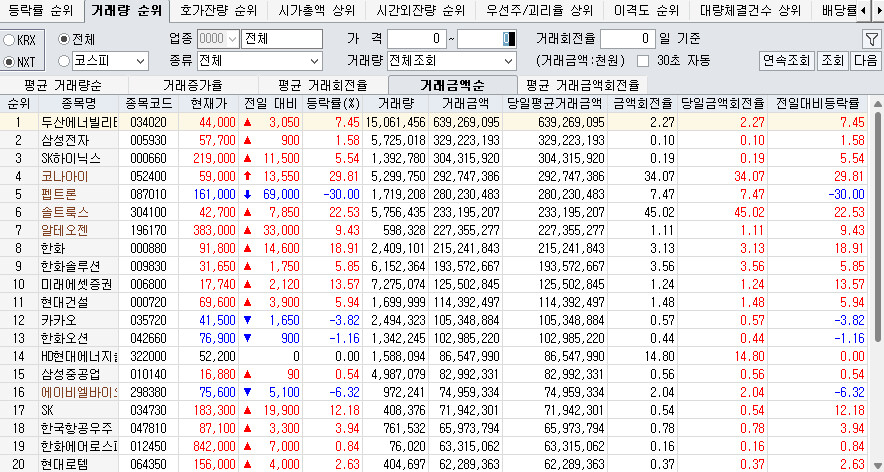Select the 전체 market radio button
The width and height of the screenshot is (884, 472).
pyautogui.click(x=65, y=39)
